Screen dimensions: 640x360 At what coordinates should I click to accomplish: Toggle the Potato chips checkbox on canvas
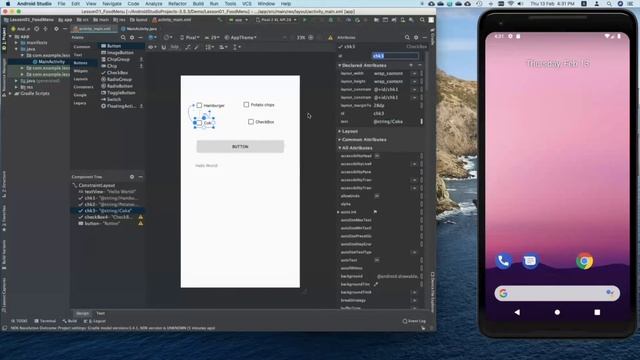(x=246, y=104)
